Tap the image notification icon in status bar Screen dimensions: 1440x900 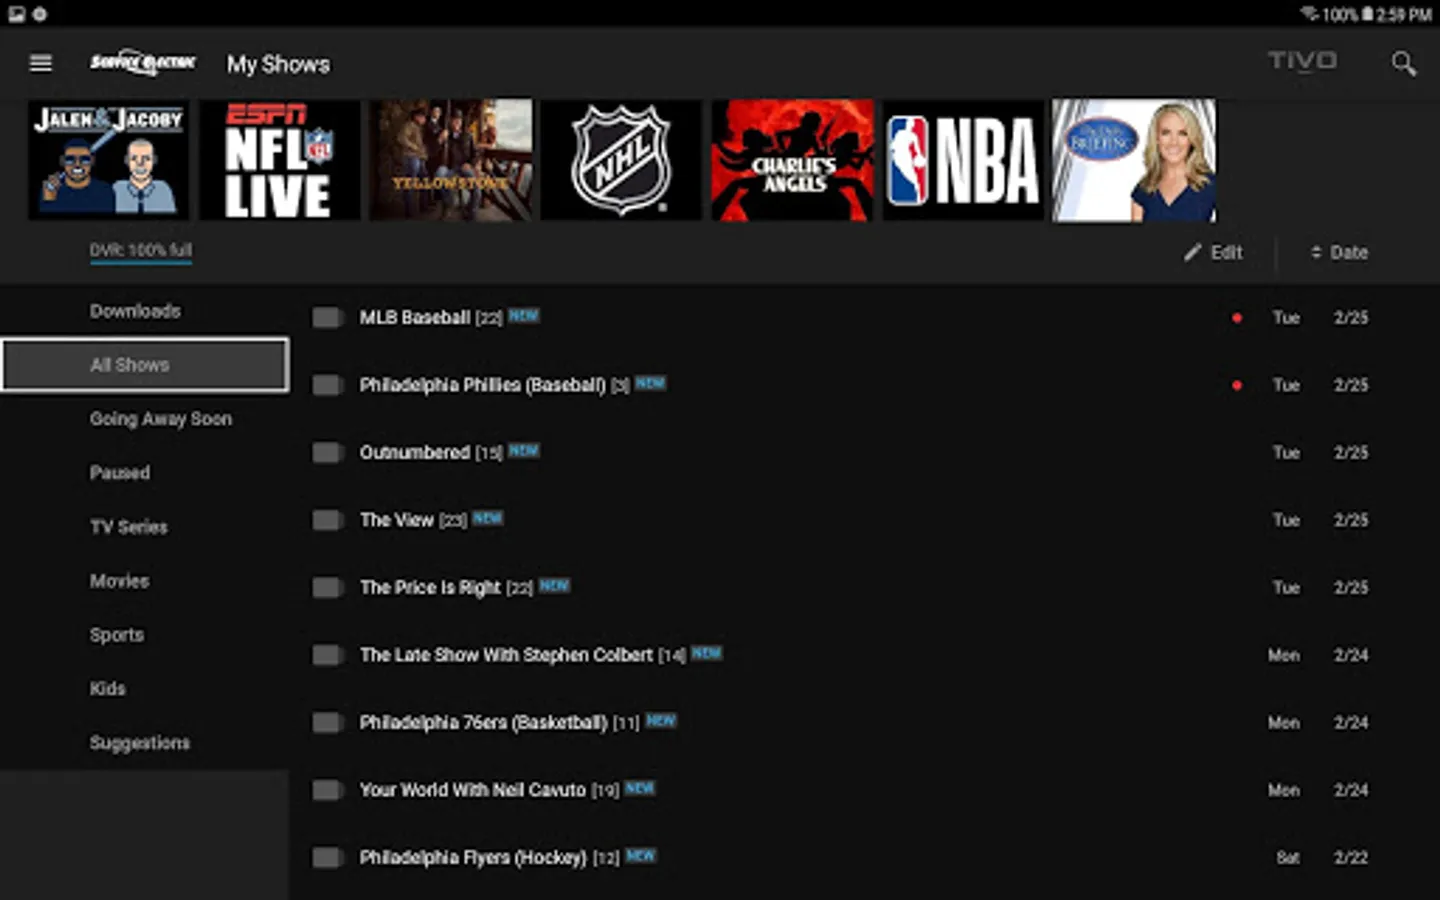pyautogui.click(x=16, y=14)
